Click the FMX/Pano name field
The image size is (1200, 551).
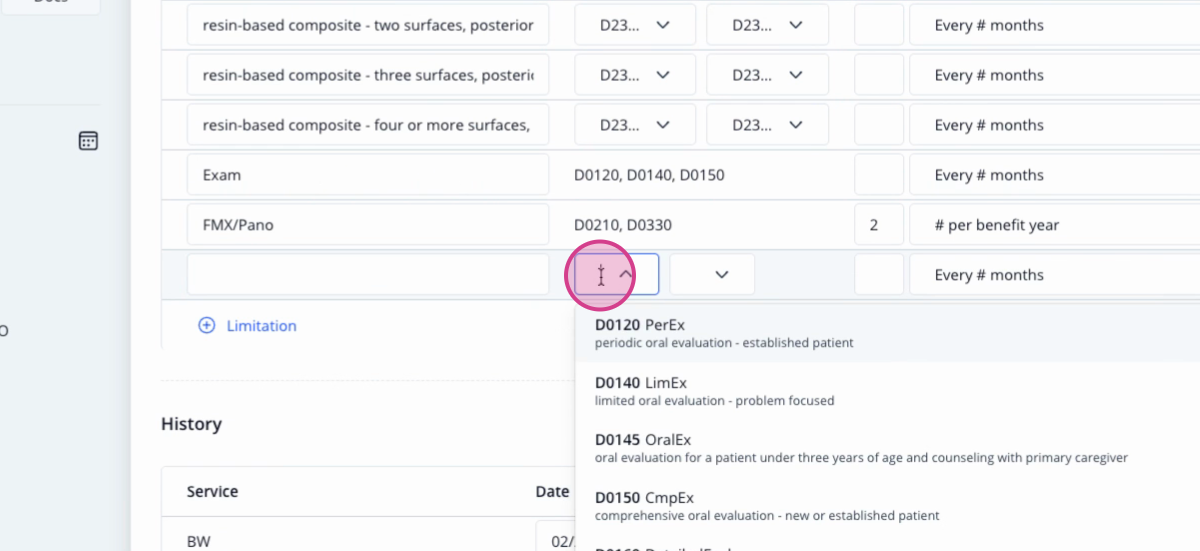coord(368,225)
